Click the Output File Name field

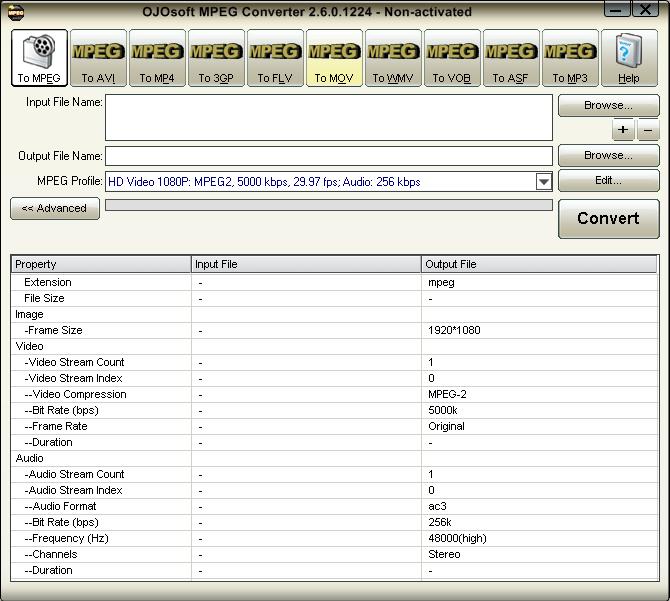coord(329,156)
